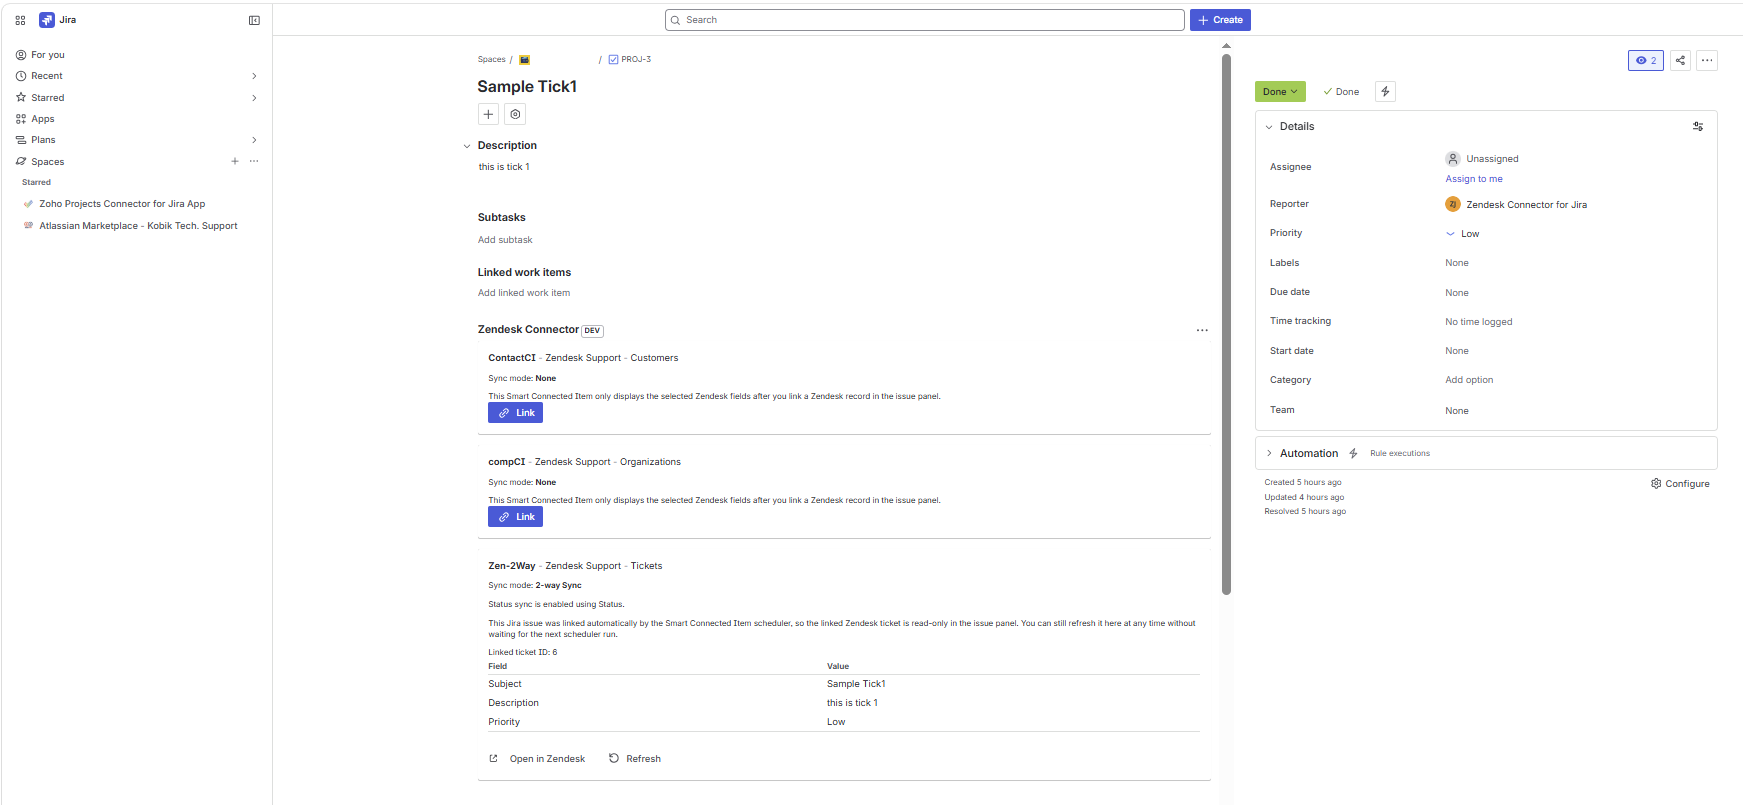Open the Priority Low dropdown
This screenshot has height=805, width=1743.
point(1462,234)
